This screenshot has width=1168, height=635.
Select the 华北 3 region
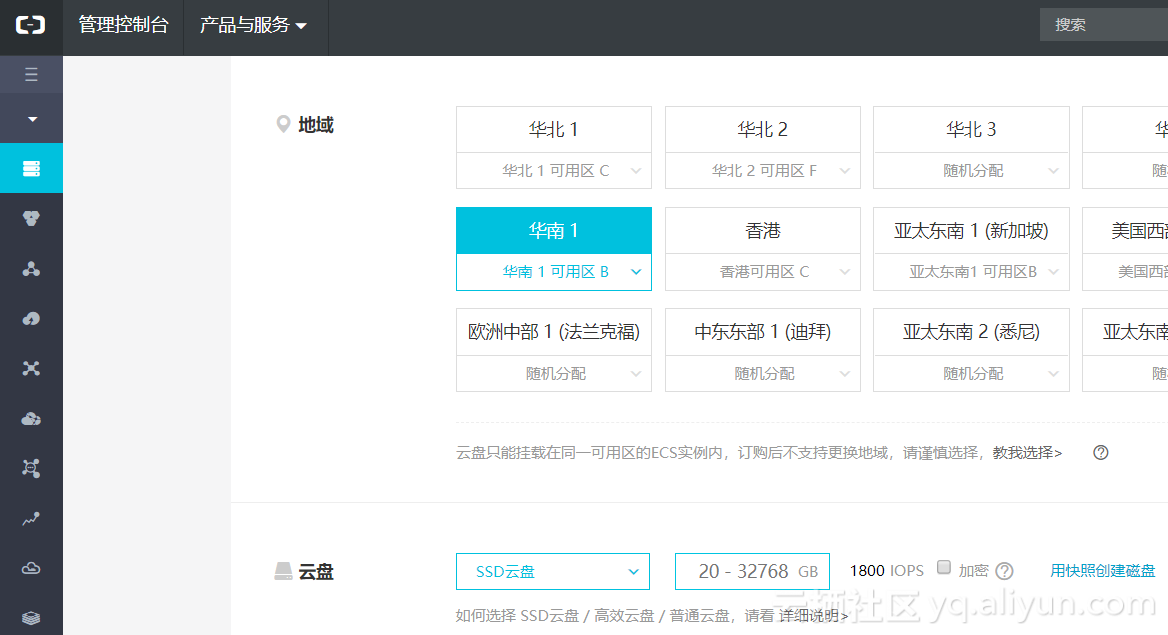tap(971, 130)
